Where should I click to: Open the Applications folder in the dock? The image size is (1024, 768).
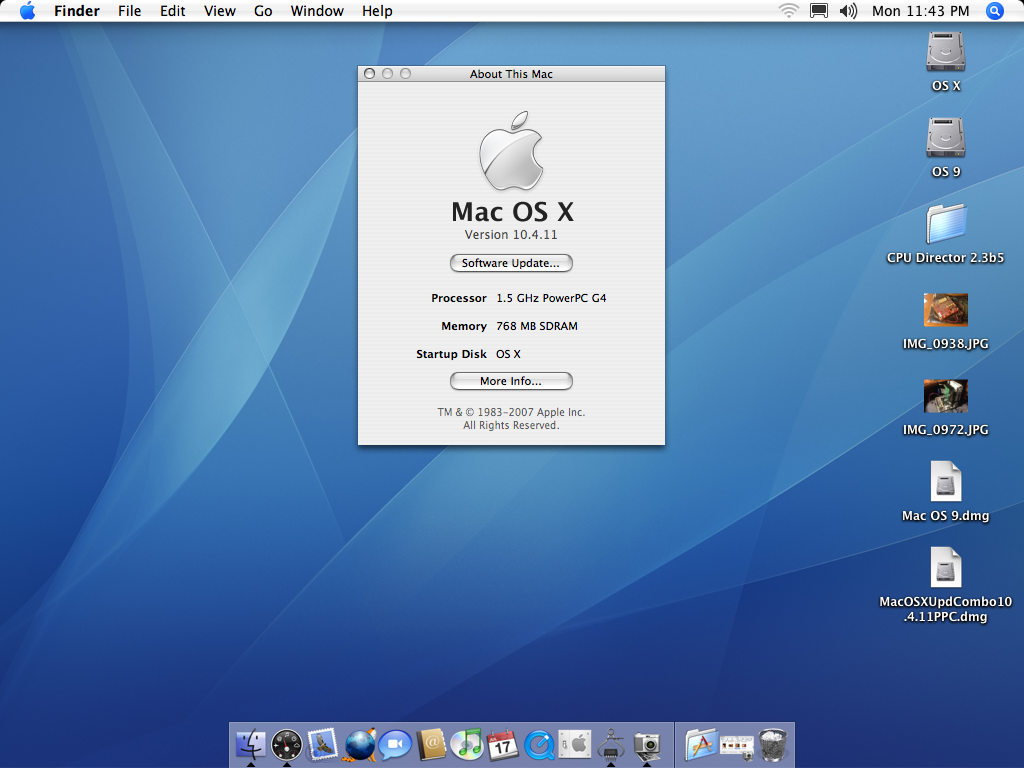click(x=701, y=744)
